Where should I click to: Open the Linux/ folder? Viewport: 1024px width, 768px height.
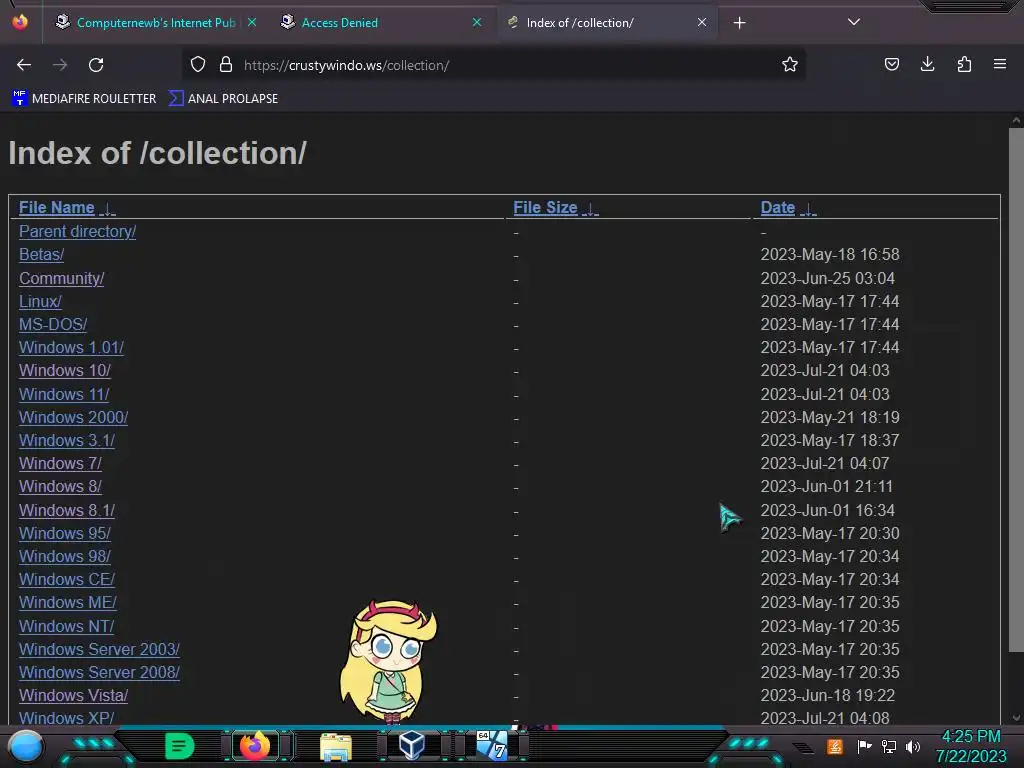pyautogui.click(x=40, y=302)
